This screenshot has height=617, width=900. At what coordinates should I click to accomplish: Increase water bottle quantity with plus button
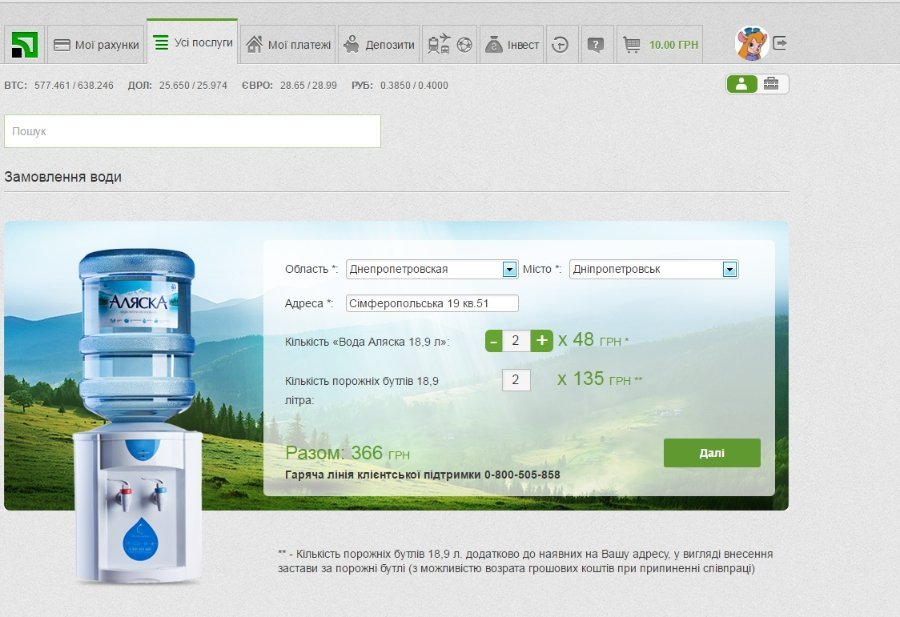point(541,341)
